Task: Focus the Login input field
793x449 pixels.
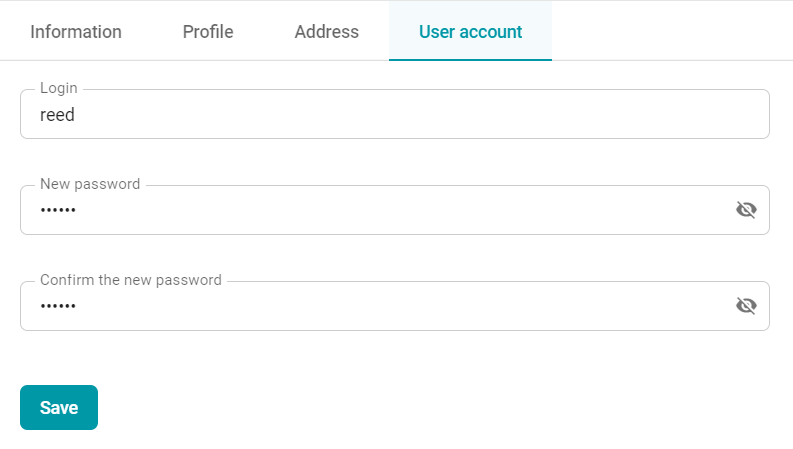Action: click(x=395, y=114)
